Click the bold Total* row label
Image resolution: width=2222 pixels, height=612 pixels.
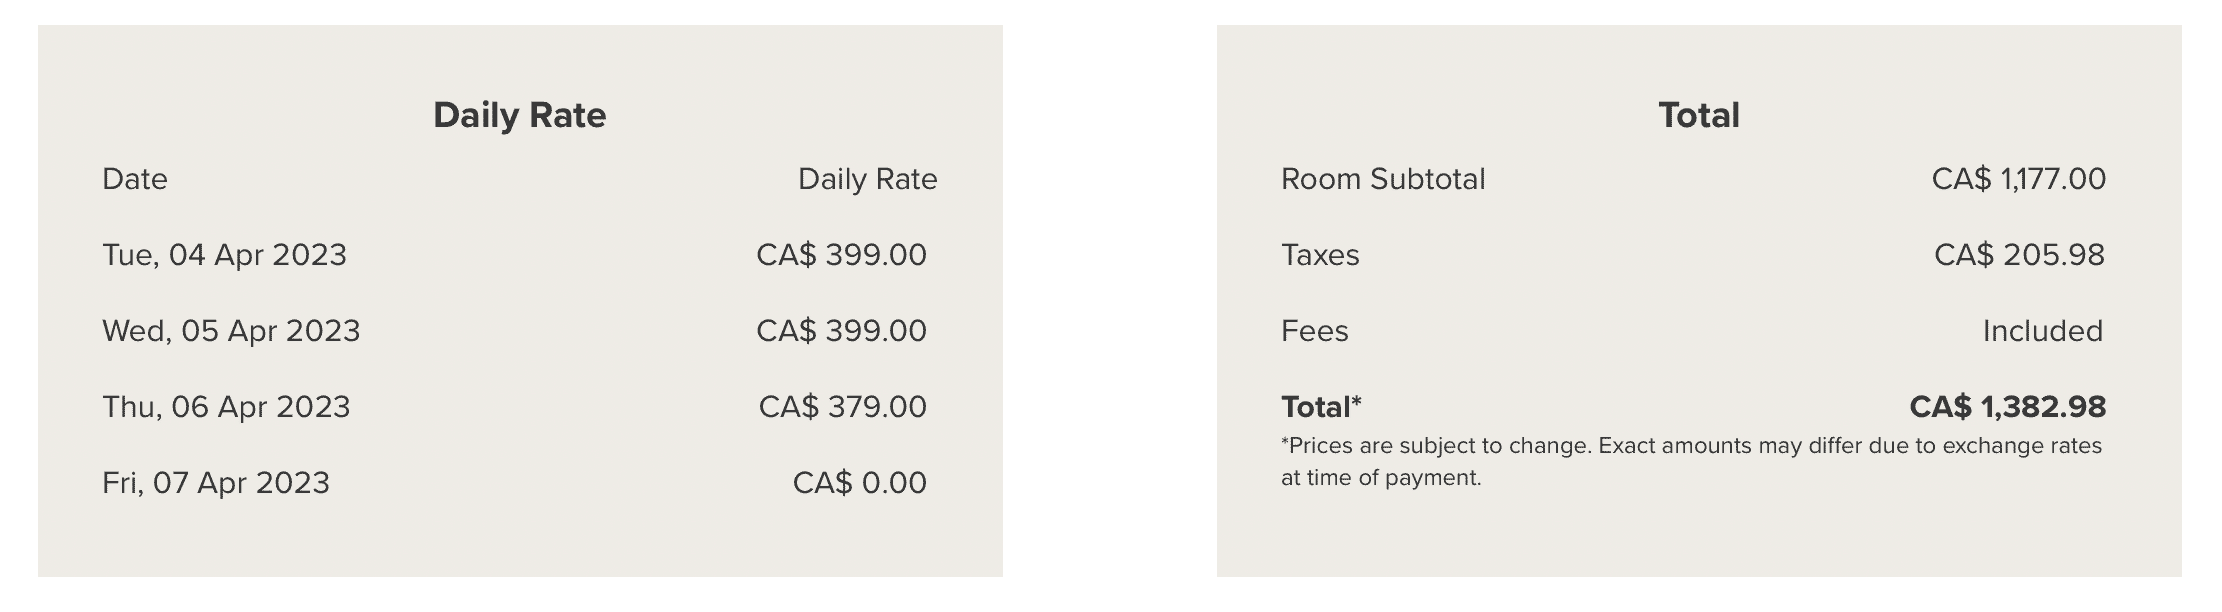pos(1321,407)
